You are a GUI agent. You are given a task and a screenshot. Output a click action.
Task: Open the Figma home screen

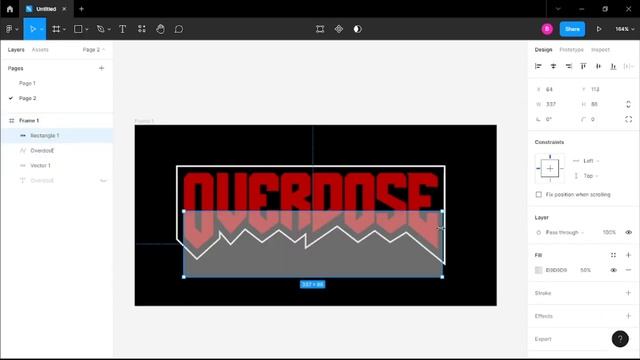tap(10, 9)
